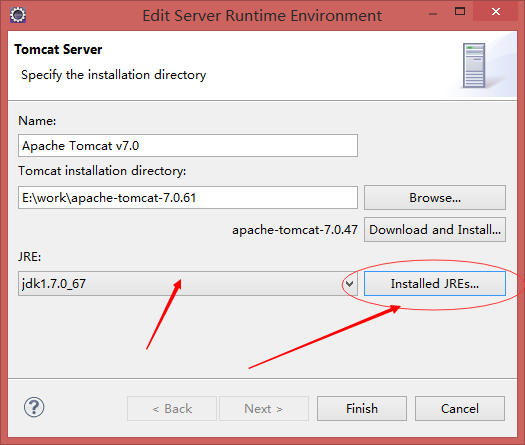
Task: Cancel the runtime environment dialog
Action: (460, 409)
